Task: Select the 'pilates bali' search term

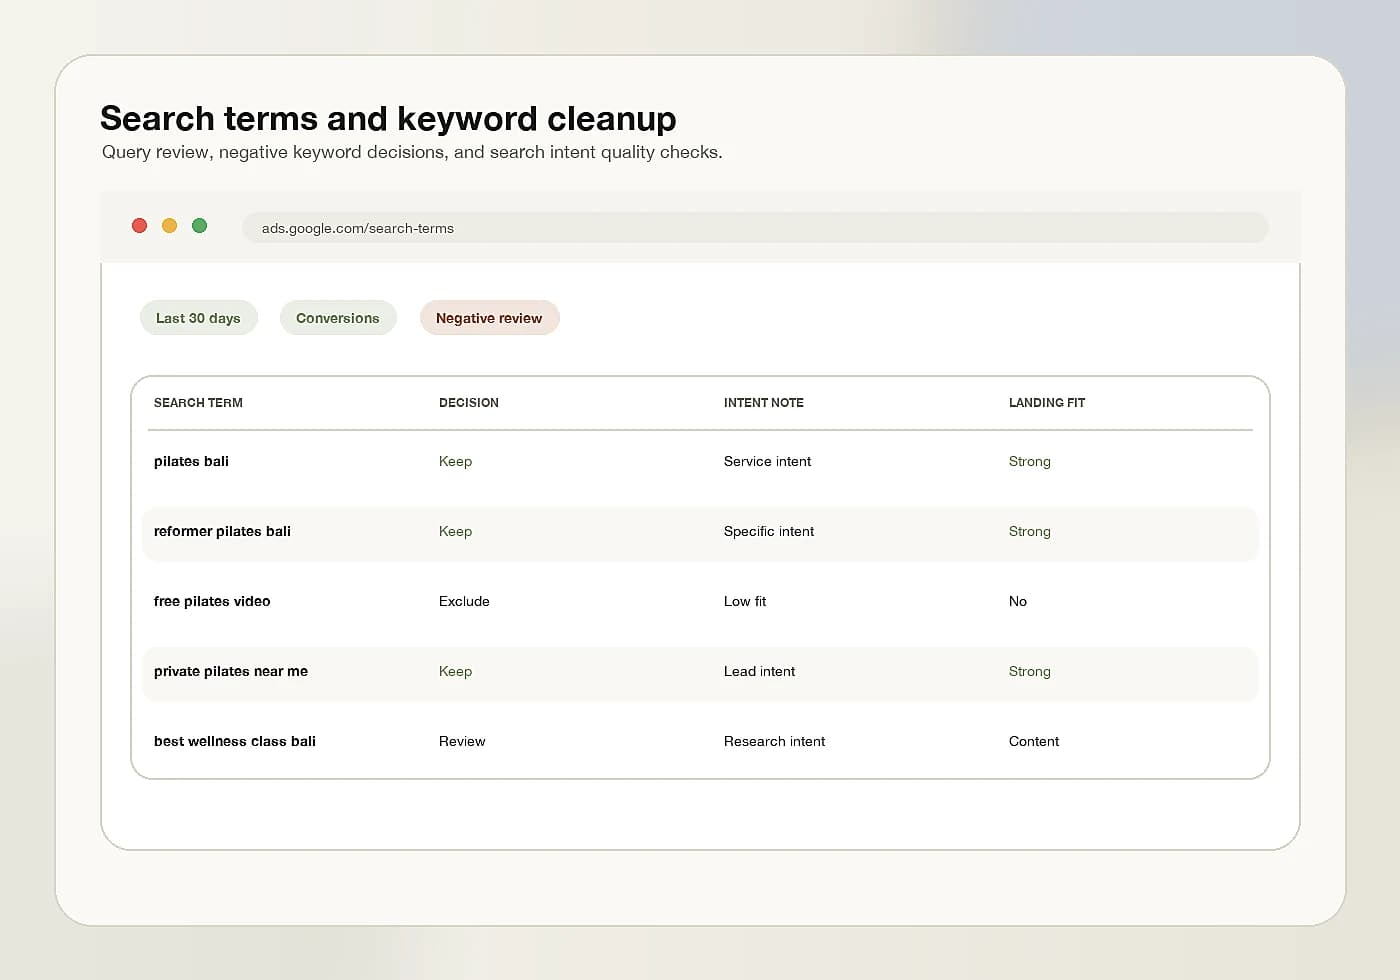Action: click(191, 461)
